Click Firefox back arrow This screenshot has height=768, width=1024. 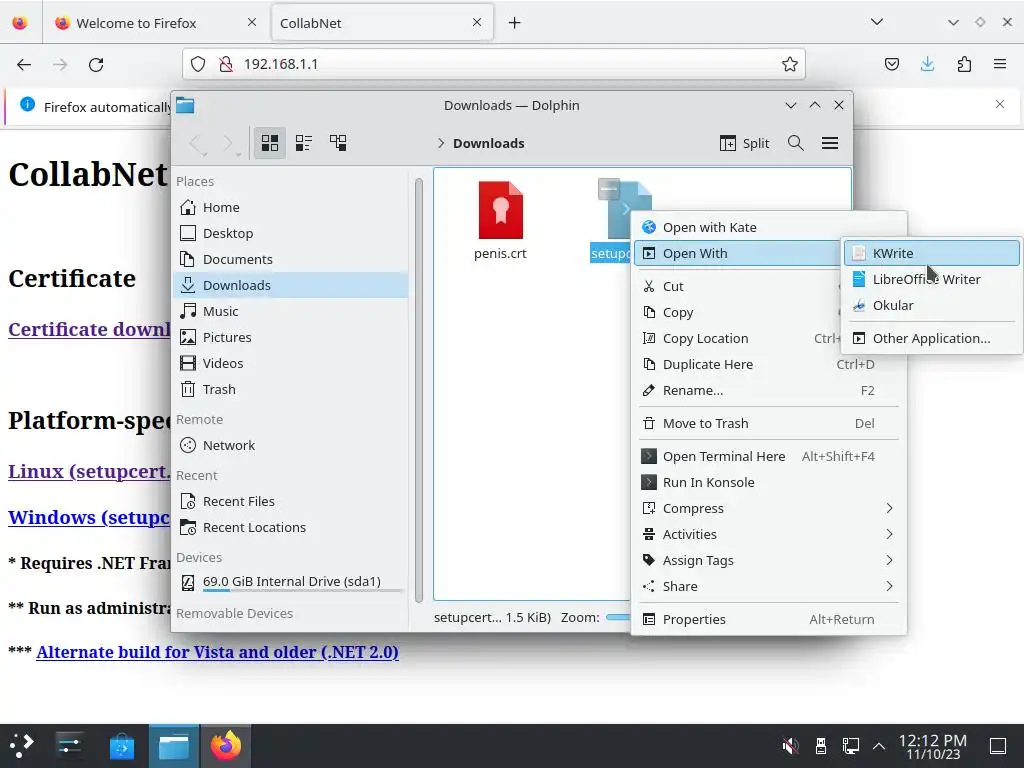(24, 64)
